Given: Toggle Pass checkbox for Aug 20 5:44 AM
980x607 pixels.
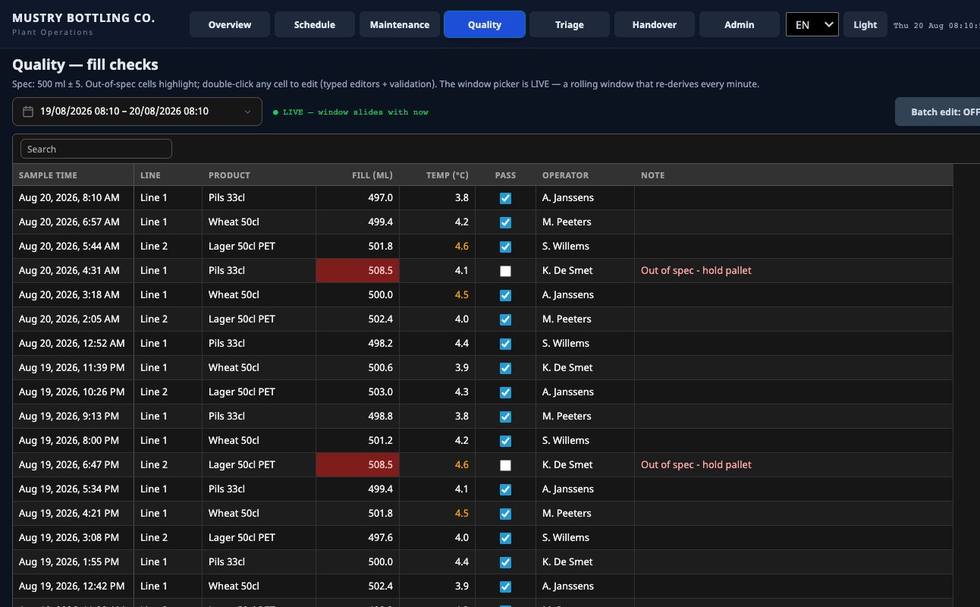Looking at the screenshot, I should [506, 247].
